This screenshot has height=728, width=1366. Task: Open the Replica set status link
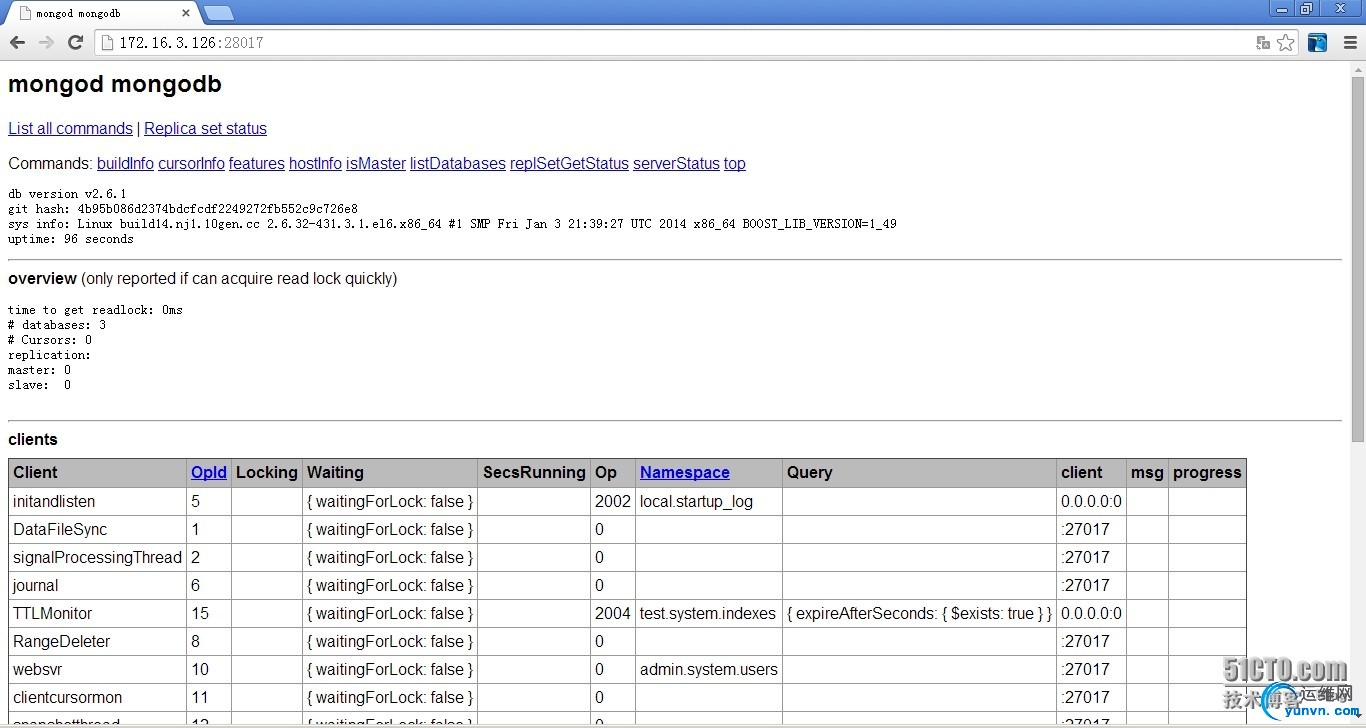205,128
